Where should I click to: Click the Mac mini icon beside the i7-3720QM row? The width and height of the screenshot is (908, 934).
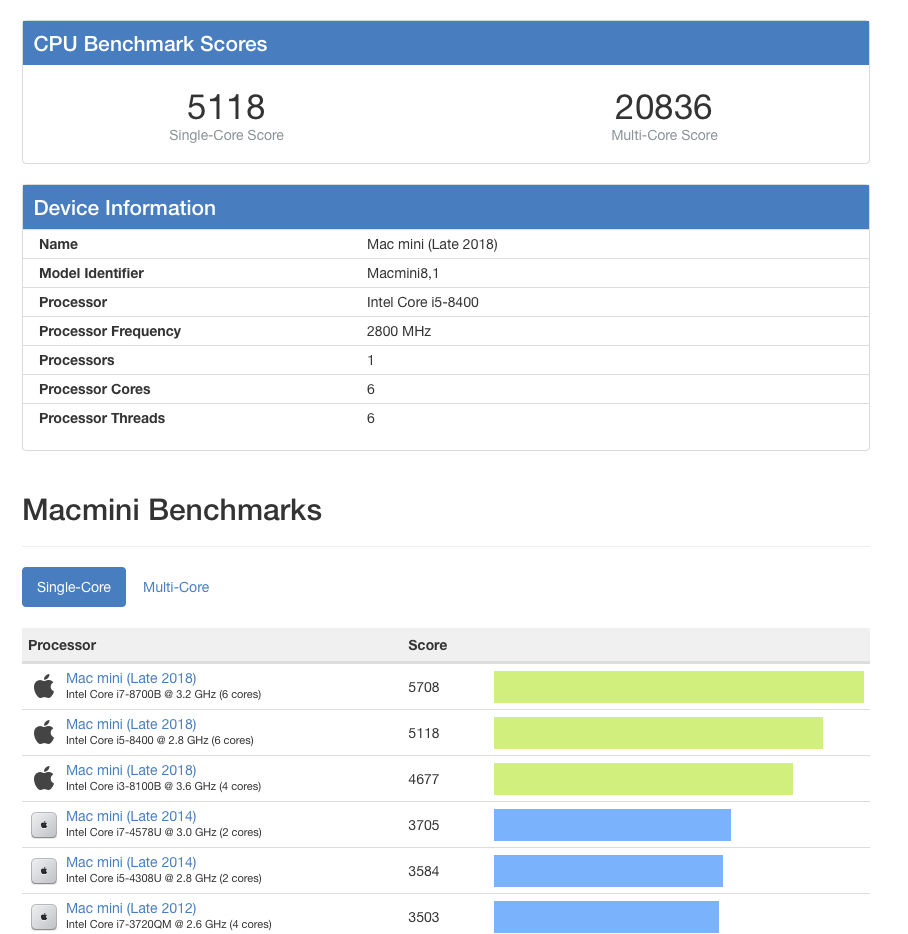[44, 917]
